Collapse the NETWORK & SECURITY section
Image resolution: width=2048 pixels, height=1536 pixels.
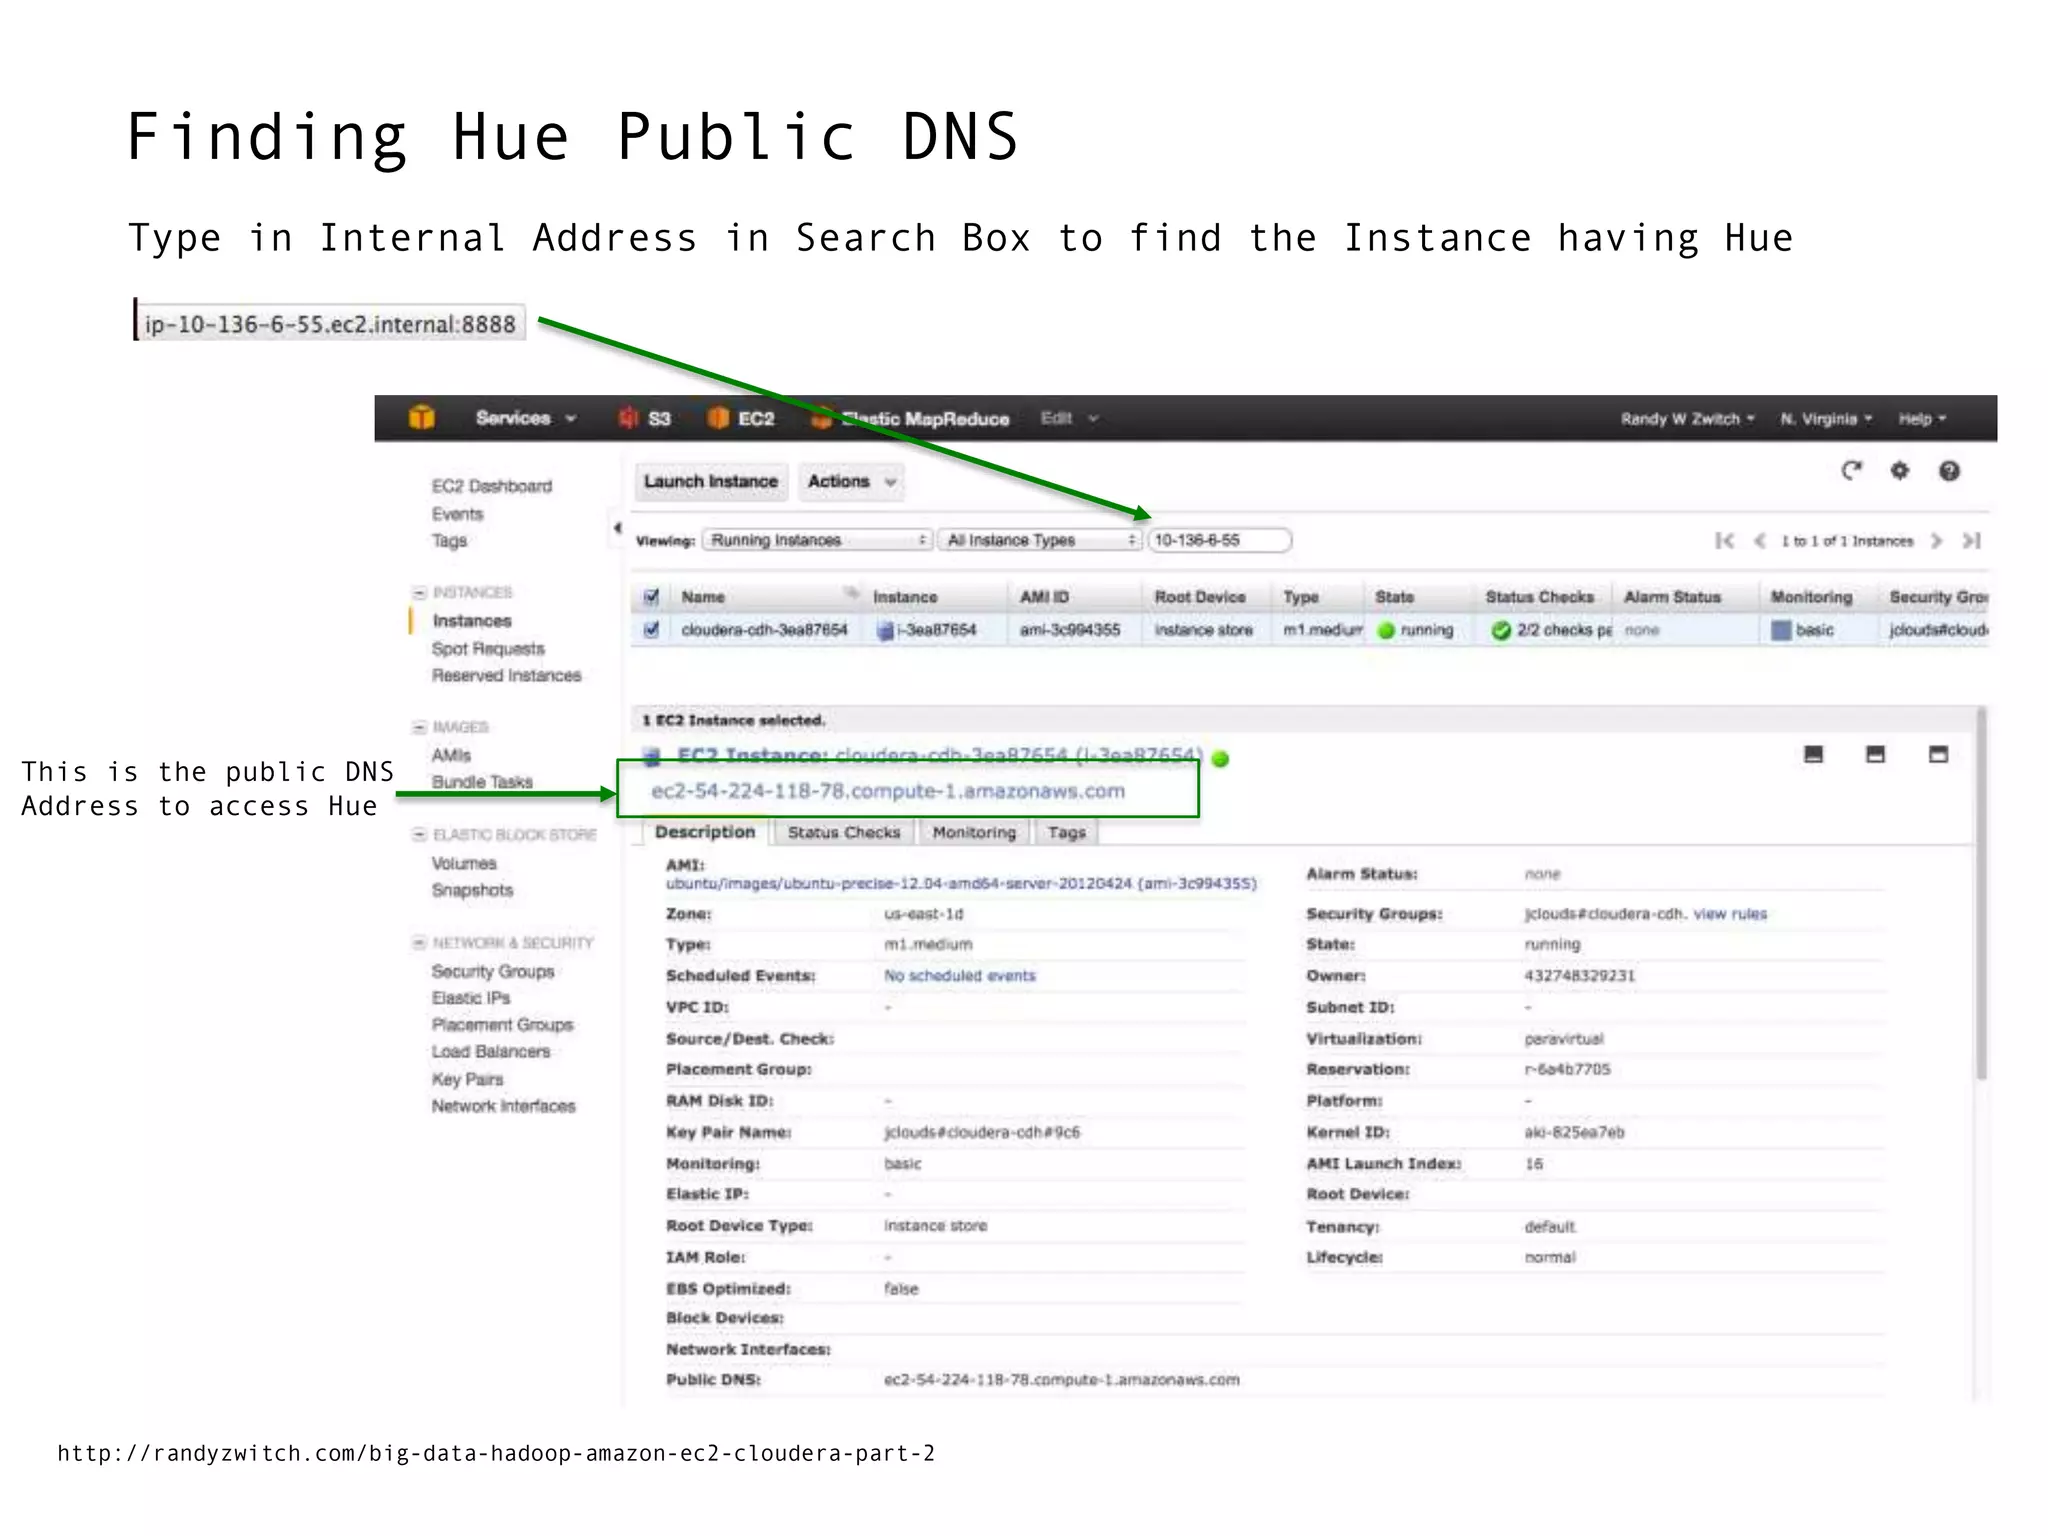click(420, 942)
